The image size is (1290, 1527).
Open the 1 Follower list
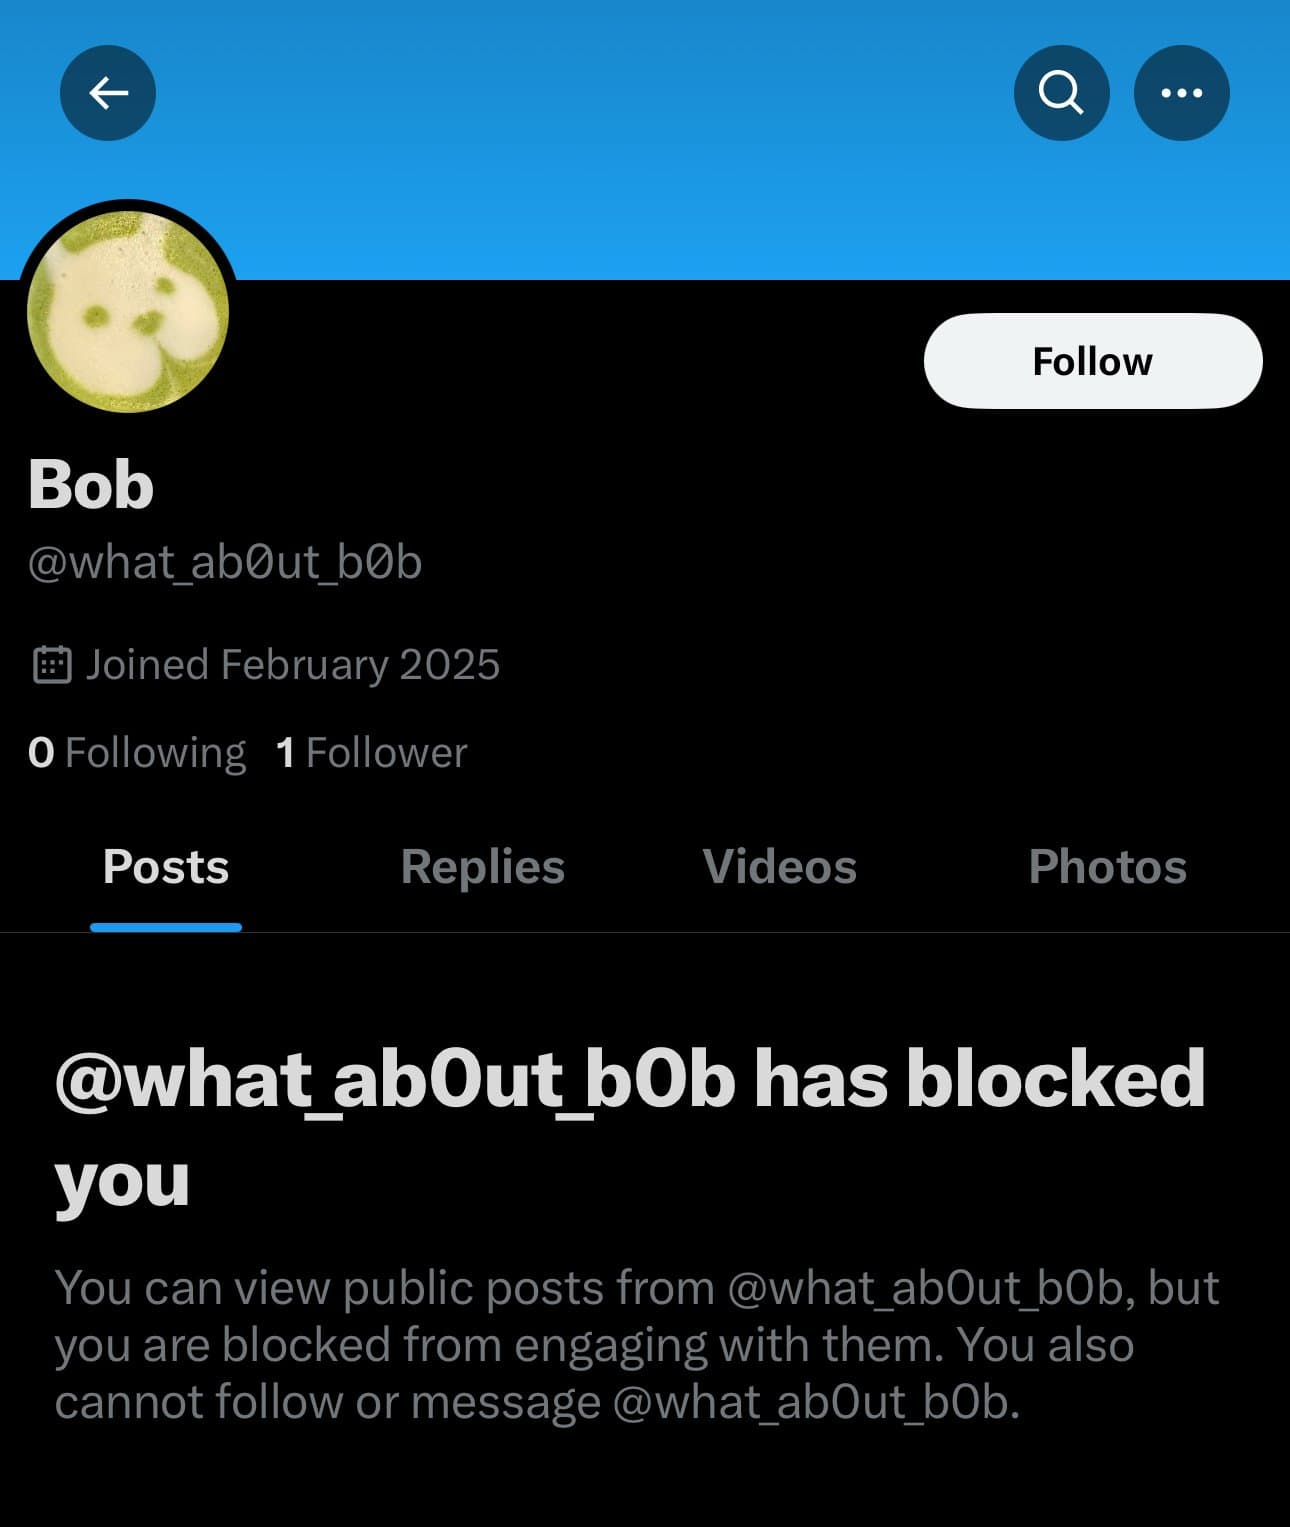tap(371, 753)
